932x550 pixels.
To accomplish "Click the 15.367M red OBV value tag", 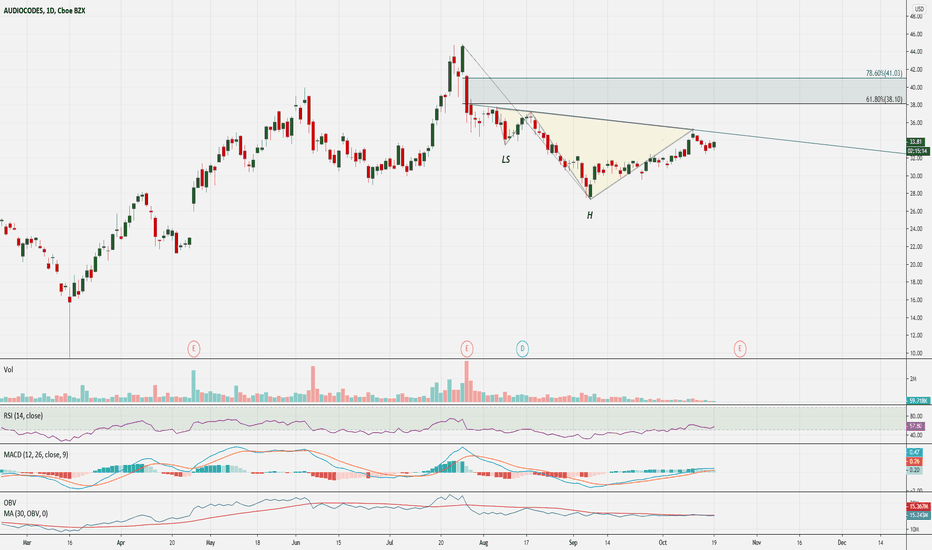I will (918, 506).
